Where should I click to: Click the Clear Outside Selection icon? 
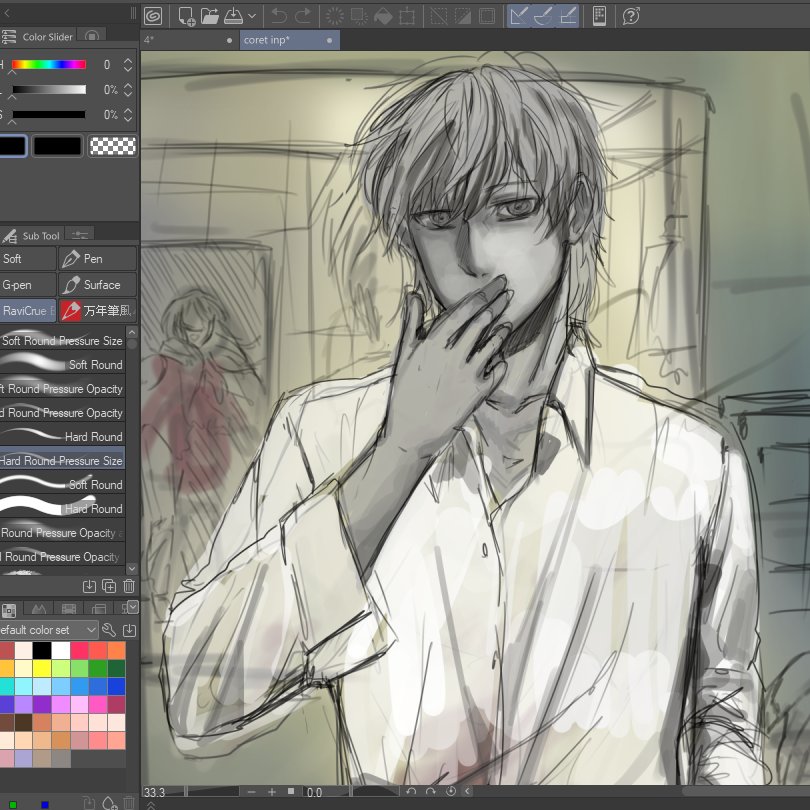click(x=359, y=16)
